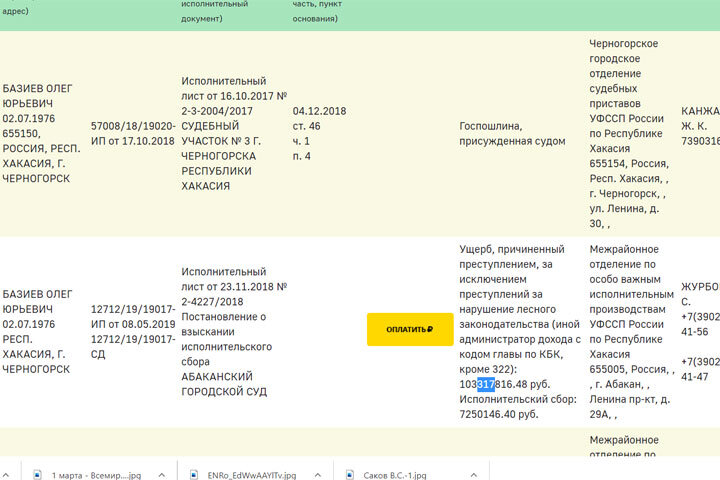Click address Ленина пр-кт, д. 29А

coord(630,407)
